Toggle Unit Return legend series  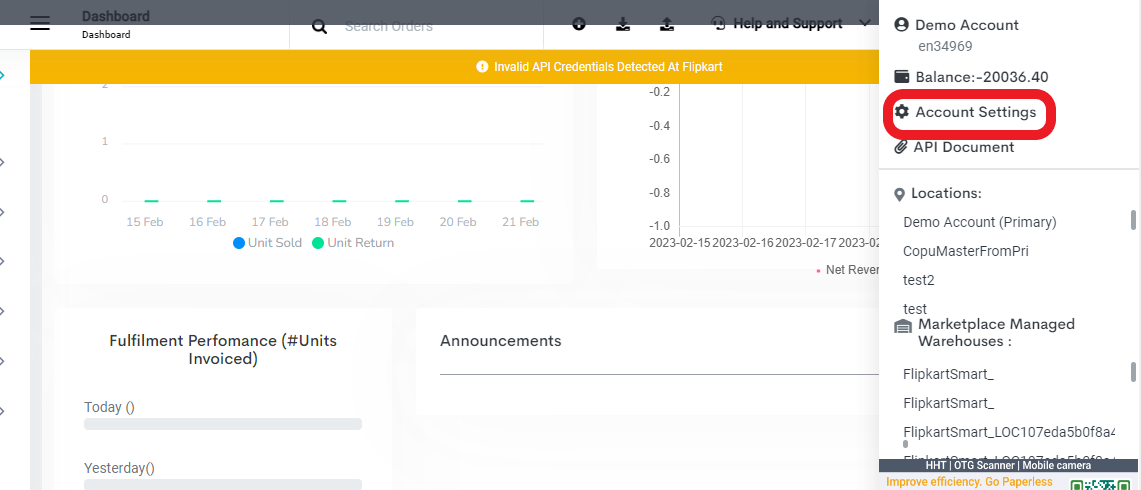[353, 243]
